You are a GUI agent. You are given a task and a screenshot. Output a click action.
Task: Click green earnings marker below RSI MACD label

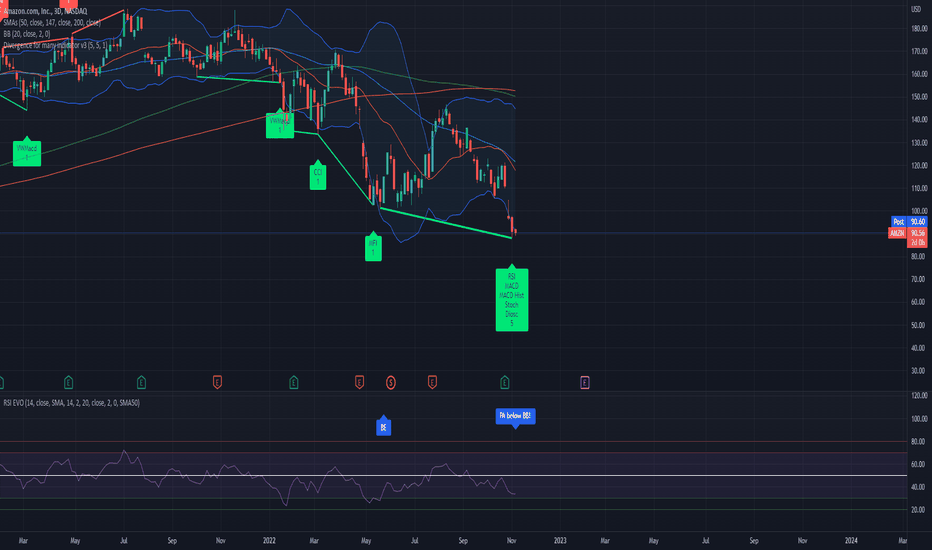[506, 381]
